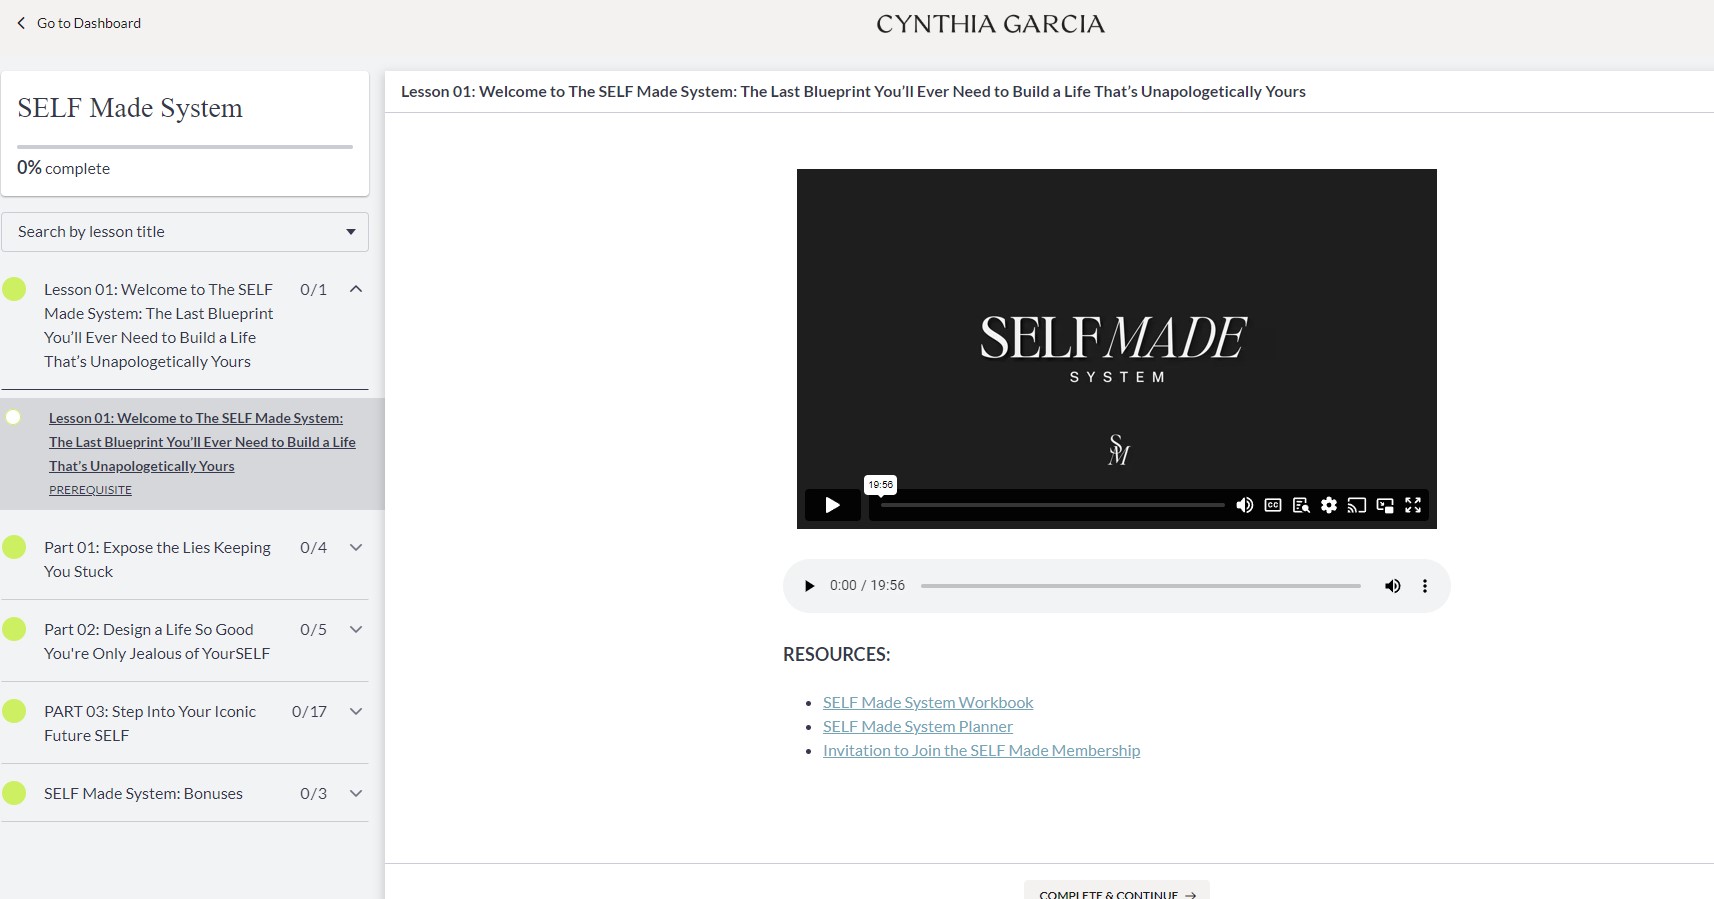Cast the video to a device
1714x899 pixels.
click(1357, 505)
